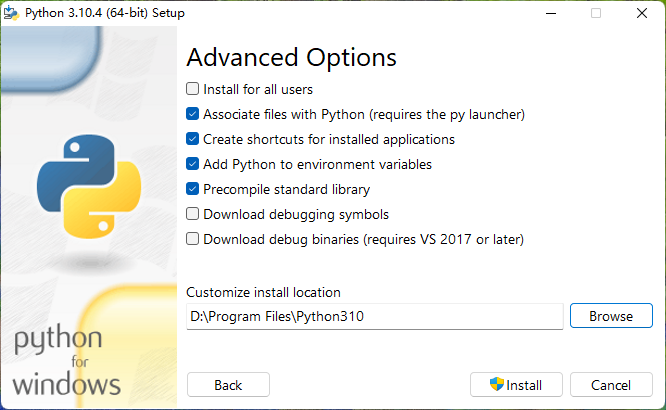Start installation with the Install button
The width and height of the screenshot is (666, 410).
(516, 385)
